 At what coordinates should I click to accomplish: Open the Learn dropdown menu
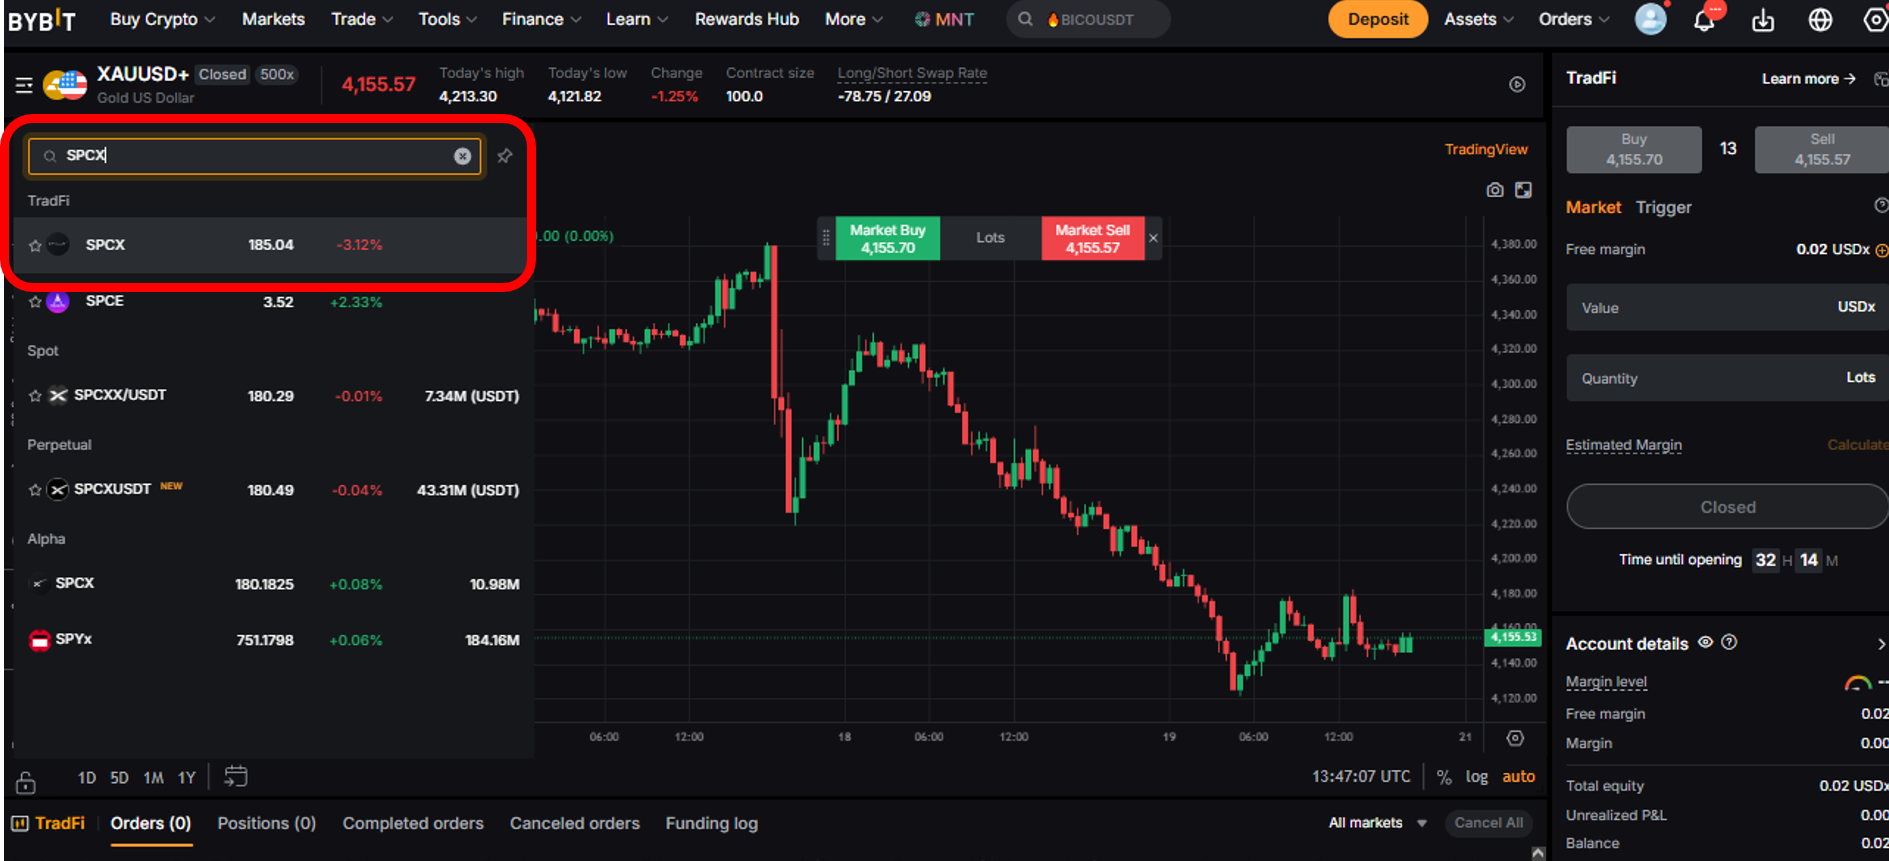coord(637,19)
